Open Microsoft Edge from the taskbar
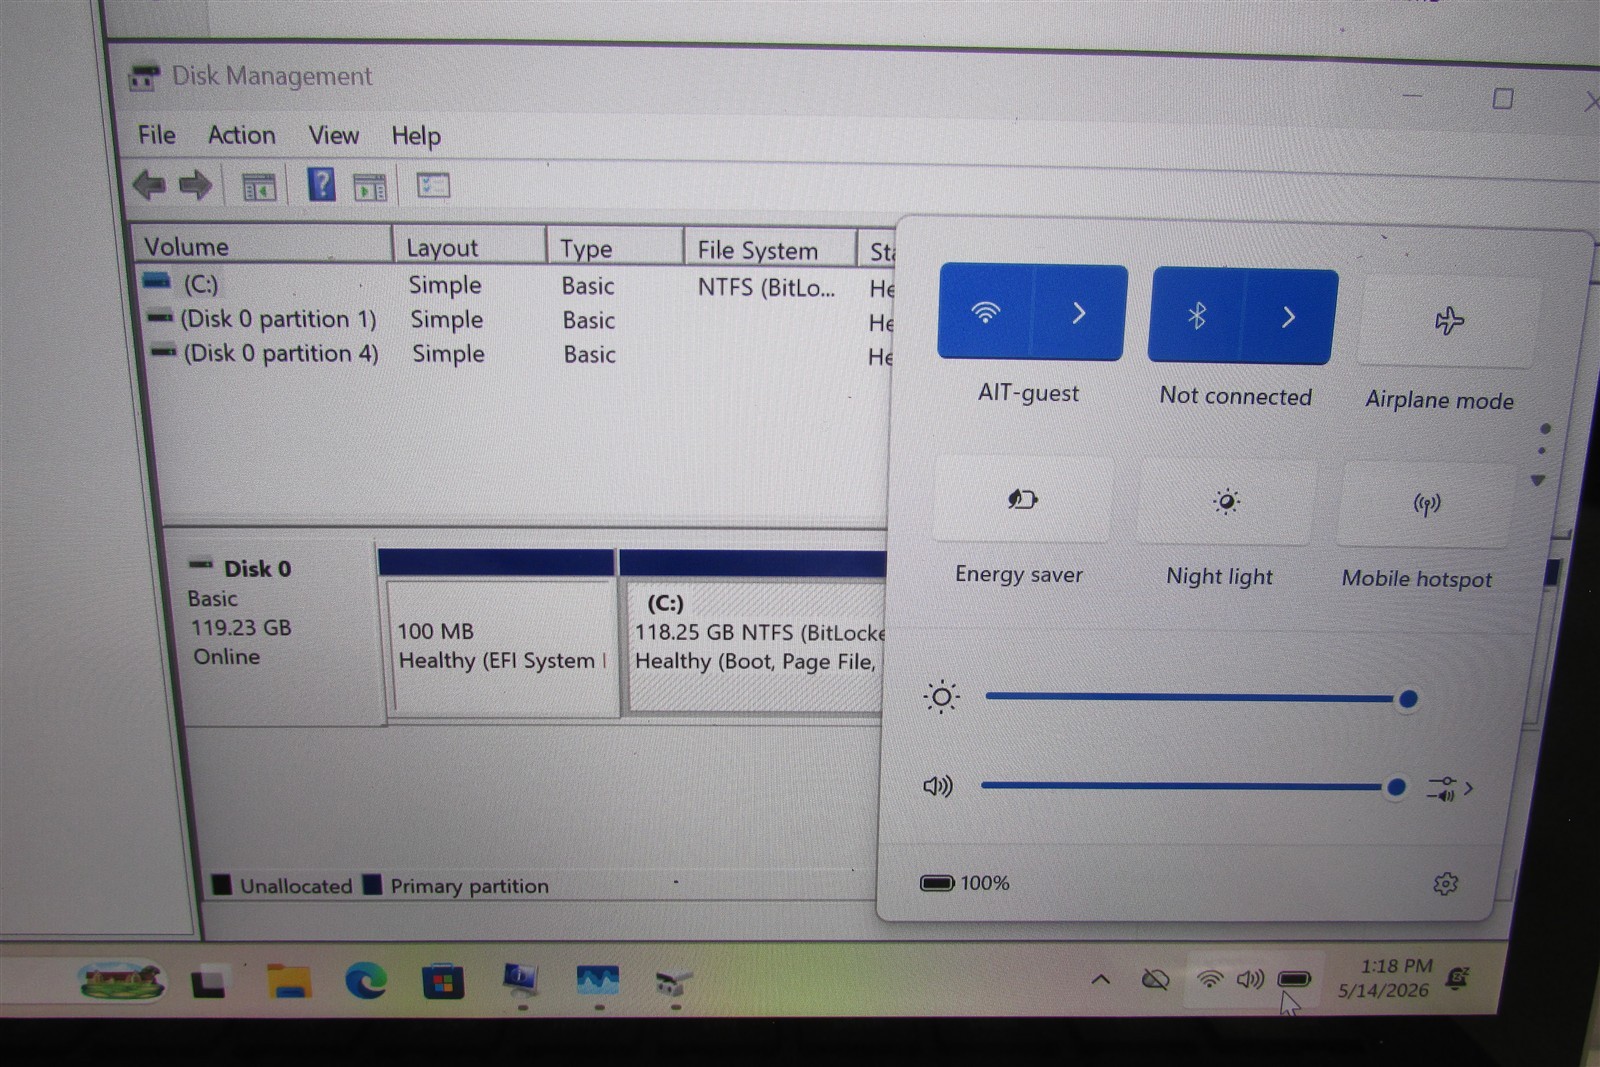This screenshot has width=1600, height=1067. [x=366, y=981]
